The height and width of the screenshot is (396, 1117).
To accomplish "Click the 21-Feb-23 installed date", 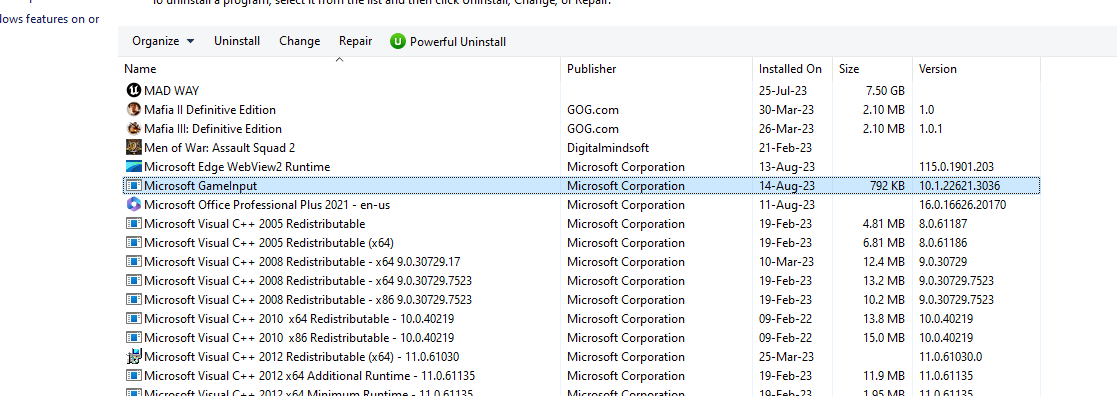I will point(786,147).
